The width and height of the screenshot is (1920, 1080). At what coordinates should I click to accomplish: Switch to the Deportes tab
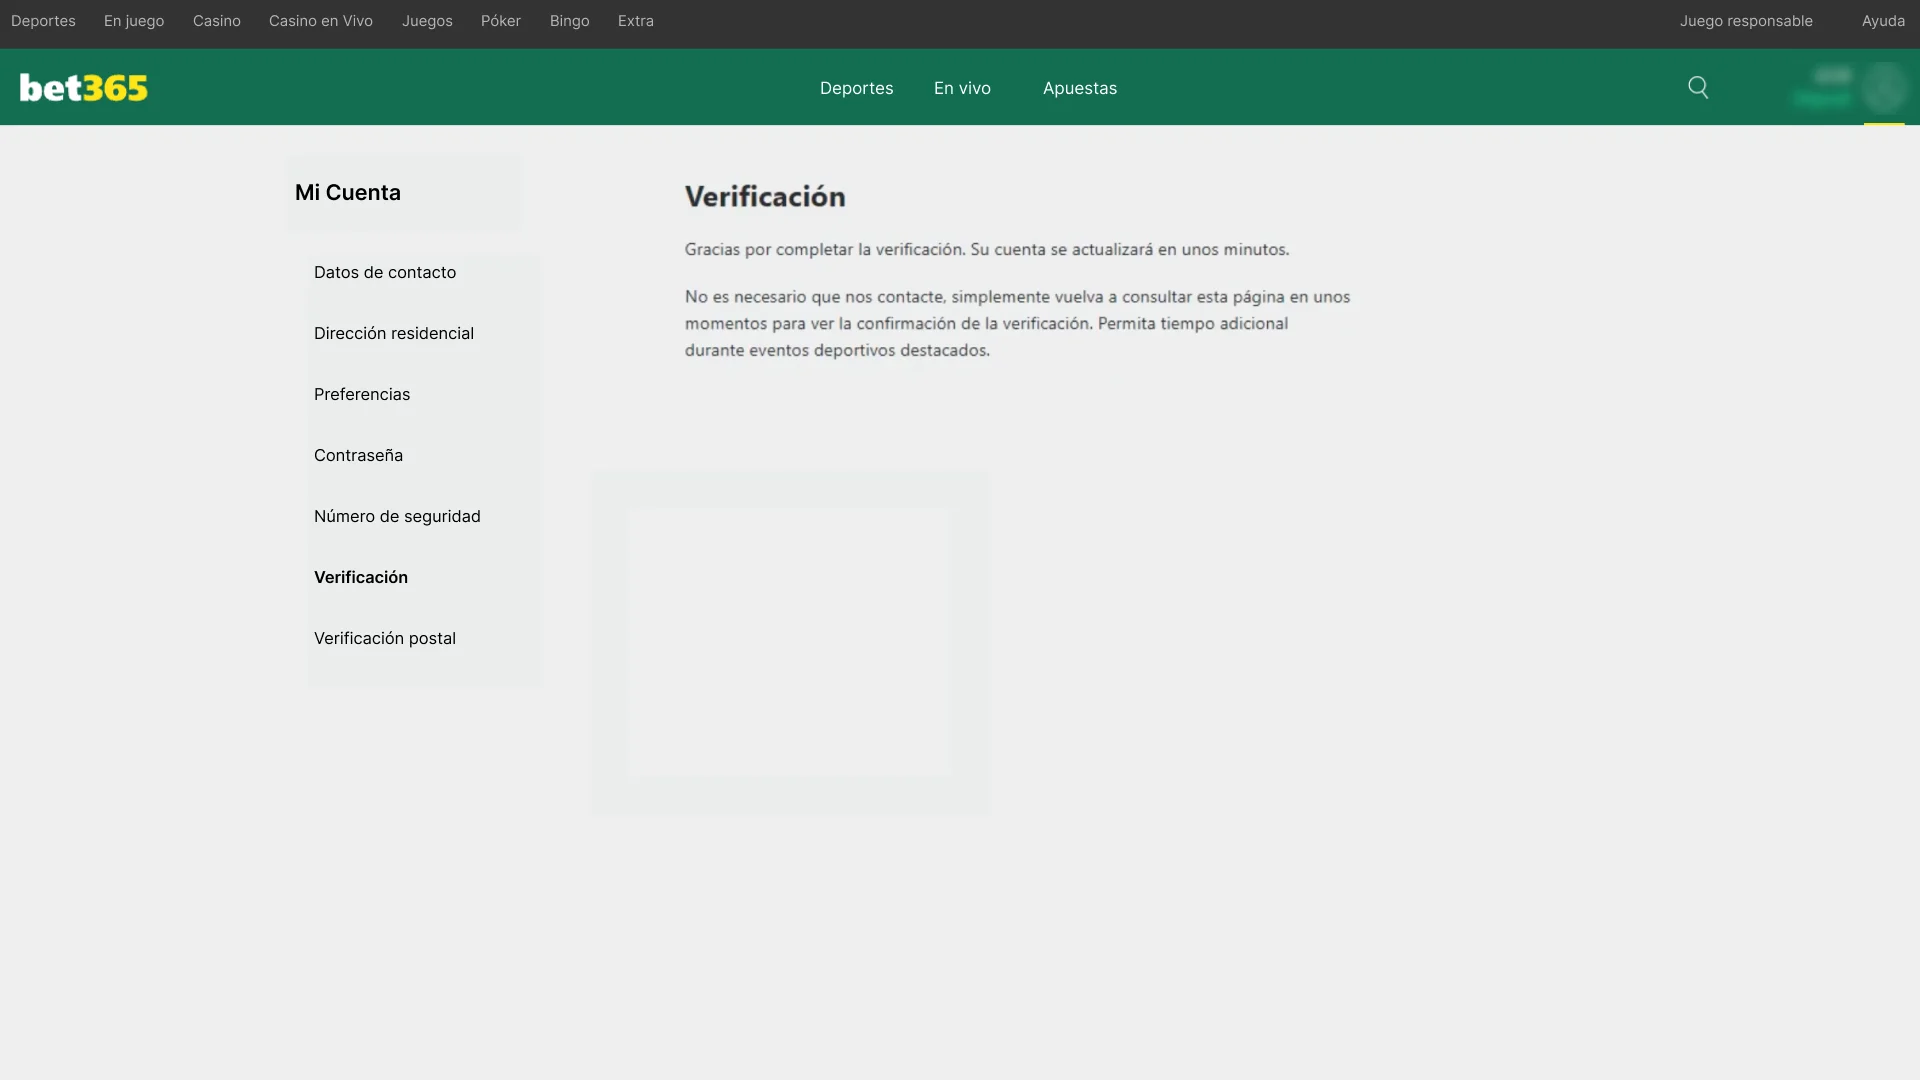point(856,88)
